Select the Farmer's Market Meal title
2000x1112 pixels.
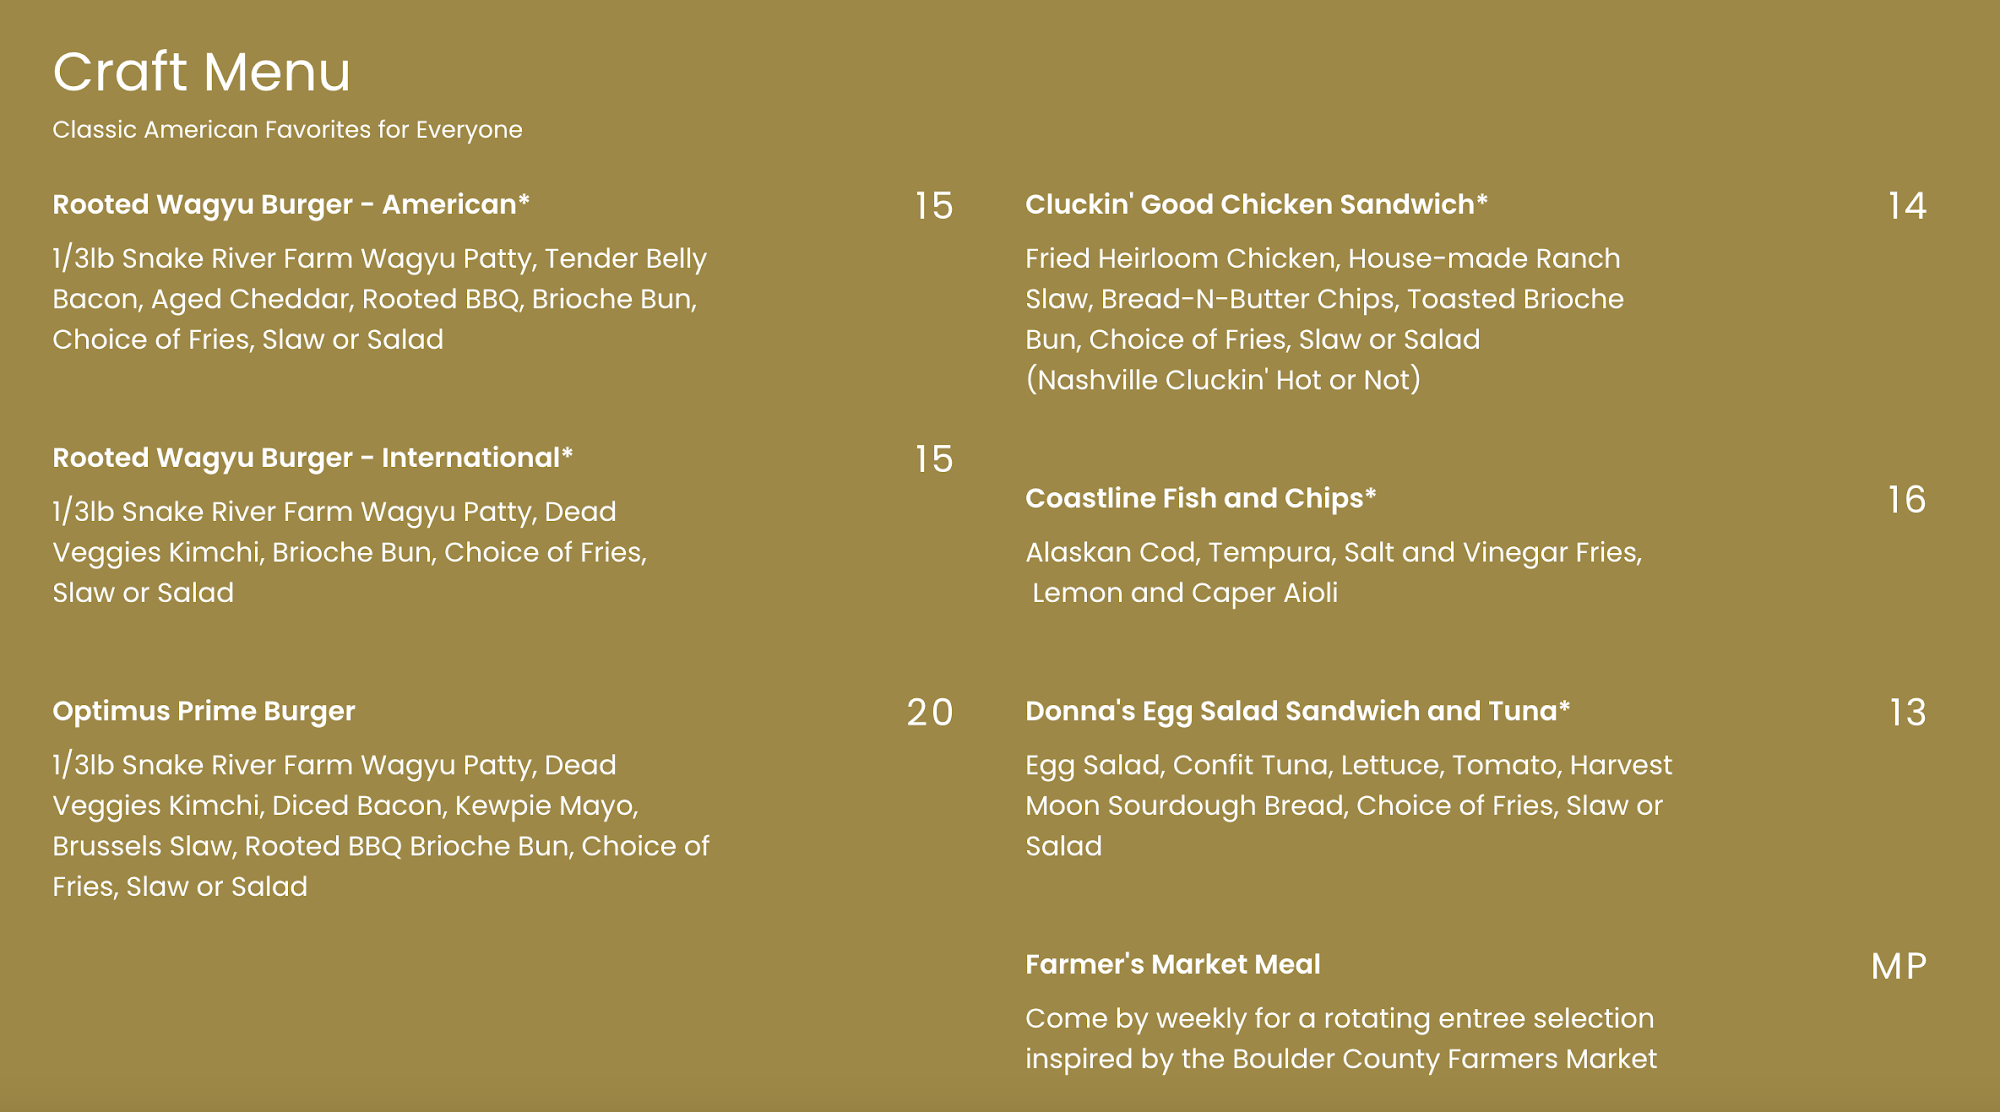[x=1172, y=964]
